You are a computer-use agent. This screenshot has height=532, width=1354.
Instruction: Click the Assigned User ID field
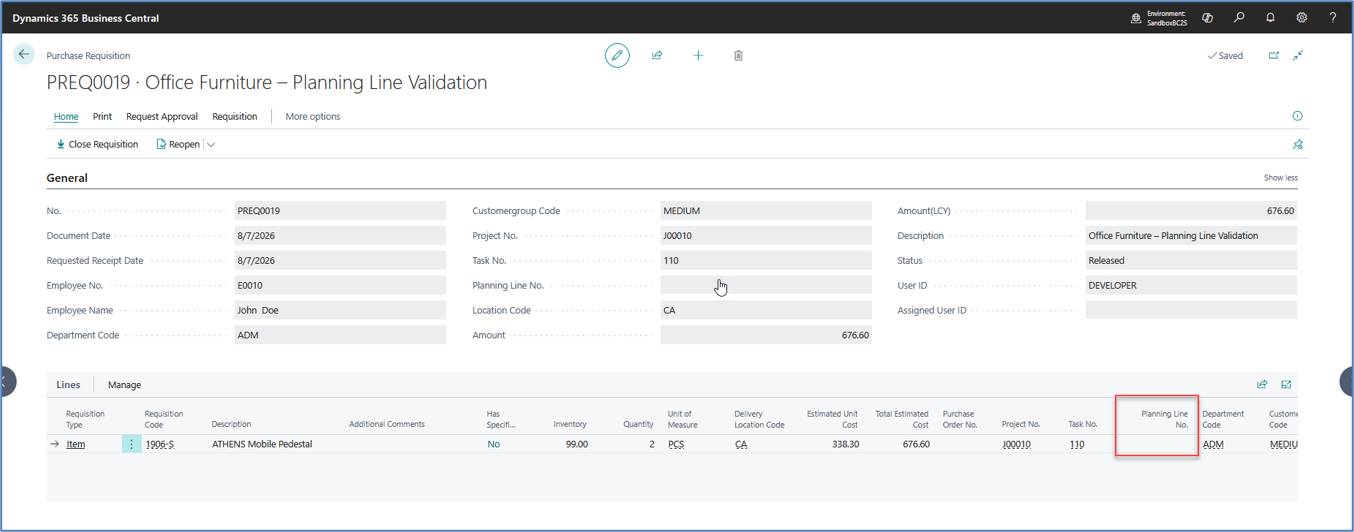click(x=1191, y=310)
